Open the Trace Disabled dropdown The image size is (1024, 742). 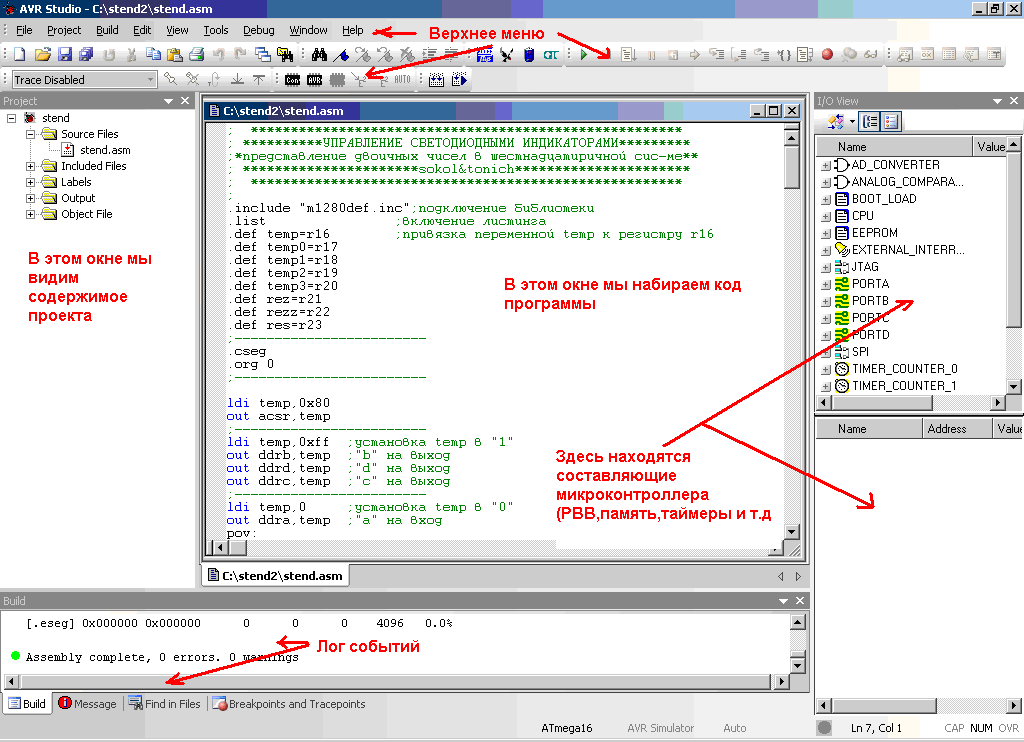pos(150,80)
